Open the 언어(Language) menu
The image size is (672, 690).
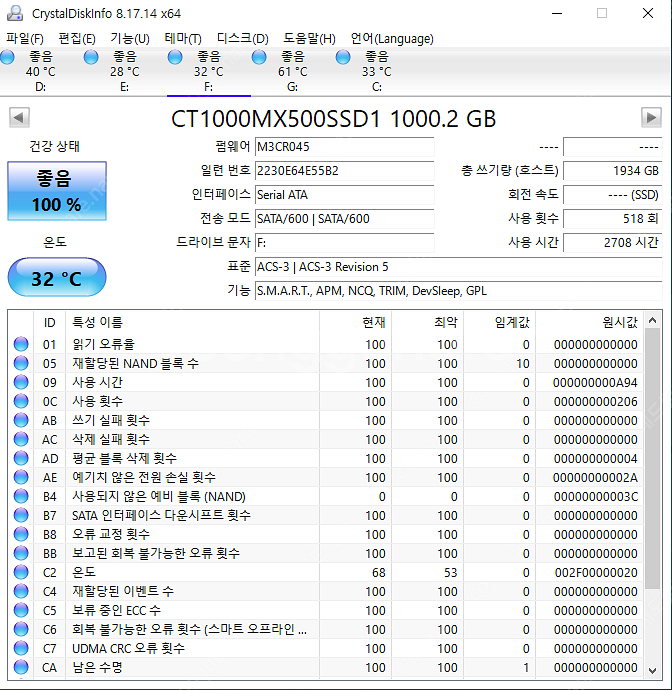[392, 39]
